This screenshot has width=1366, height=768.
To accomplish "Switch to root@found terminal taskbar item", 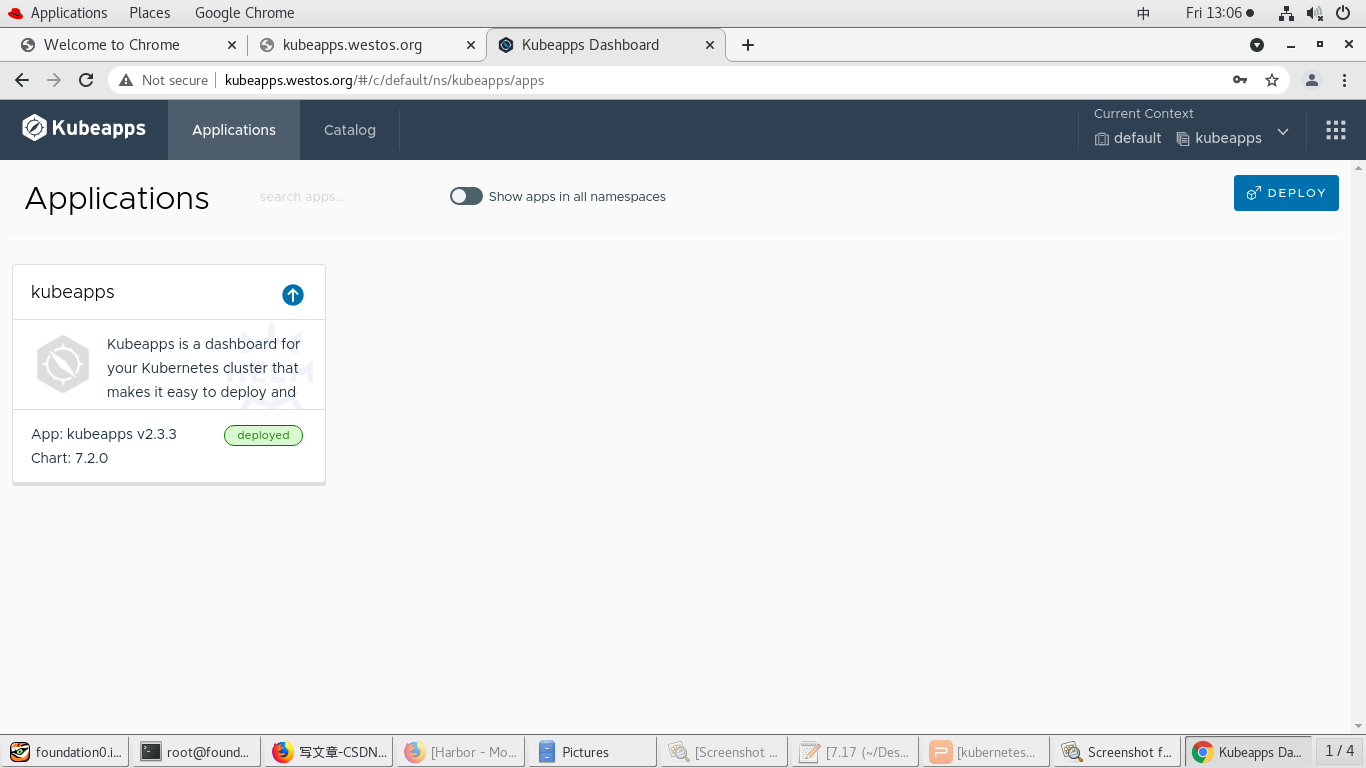I will click(195, 752).
